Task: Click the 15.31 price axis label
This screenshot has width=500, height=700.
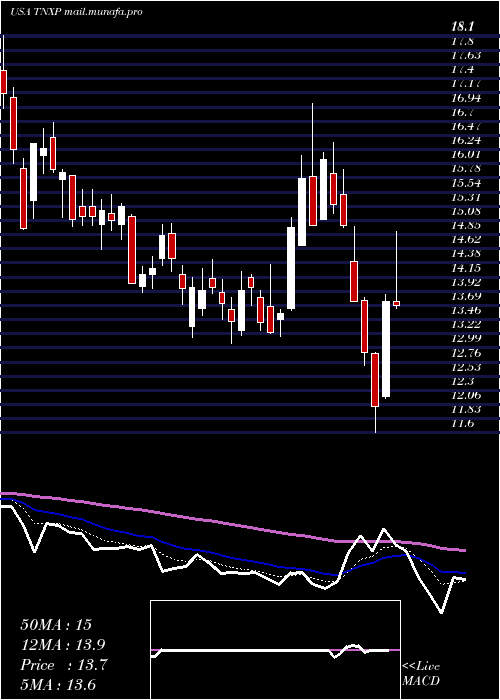Action: click(x=466, y=197)
